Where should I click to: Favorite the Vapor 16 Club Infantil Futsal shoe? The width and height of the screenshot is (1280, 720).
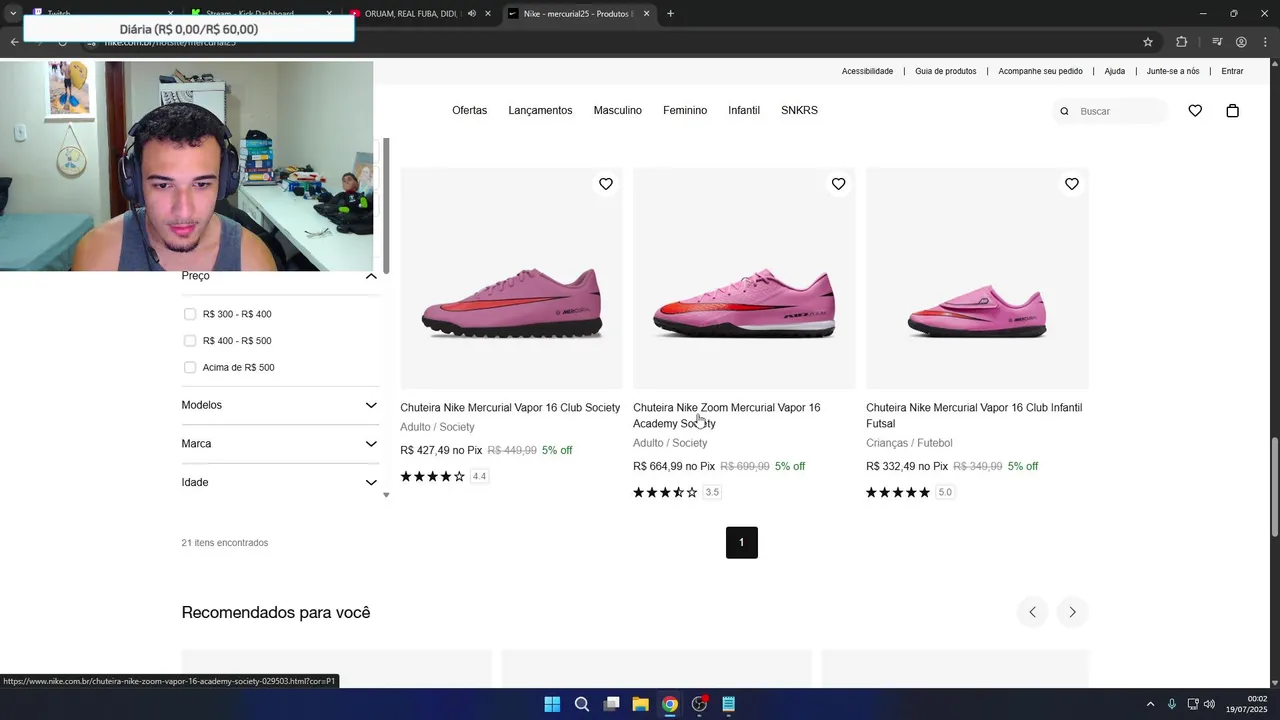(1072, 184)
